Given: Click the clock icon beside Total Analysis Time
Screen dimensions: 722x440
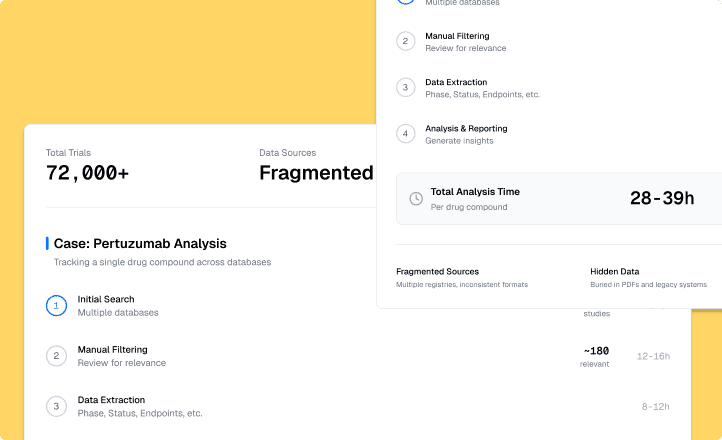Looking at the screenshot, I should (416, 199).
